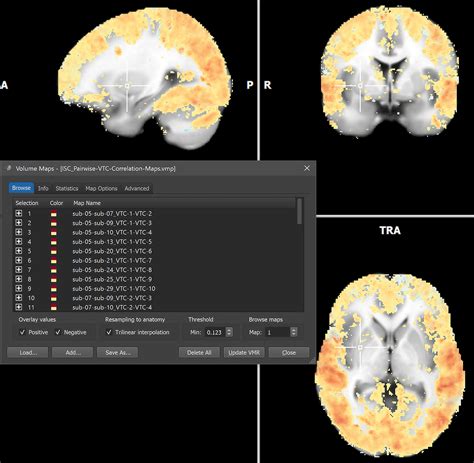474x463 pixels.
Task: Click the Save As... button
Action: [117, 352]
